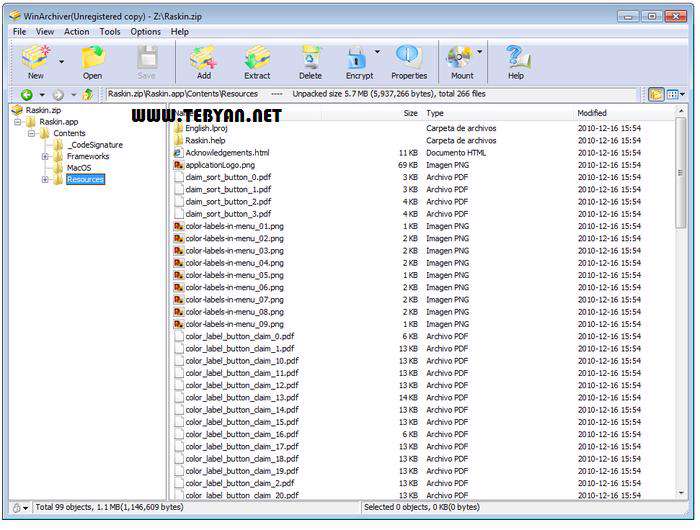
Task: Select the MacOS folder in tree
Action: point(79,168)
